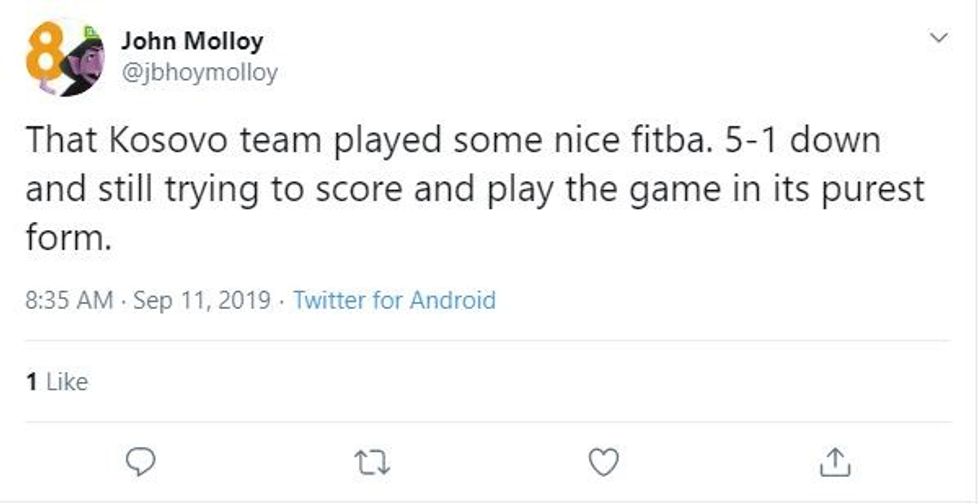
Task: Select the word "form." in tweet
Action: [68, 240]
